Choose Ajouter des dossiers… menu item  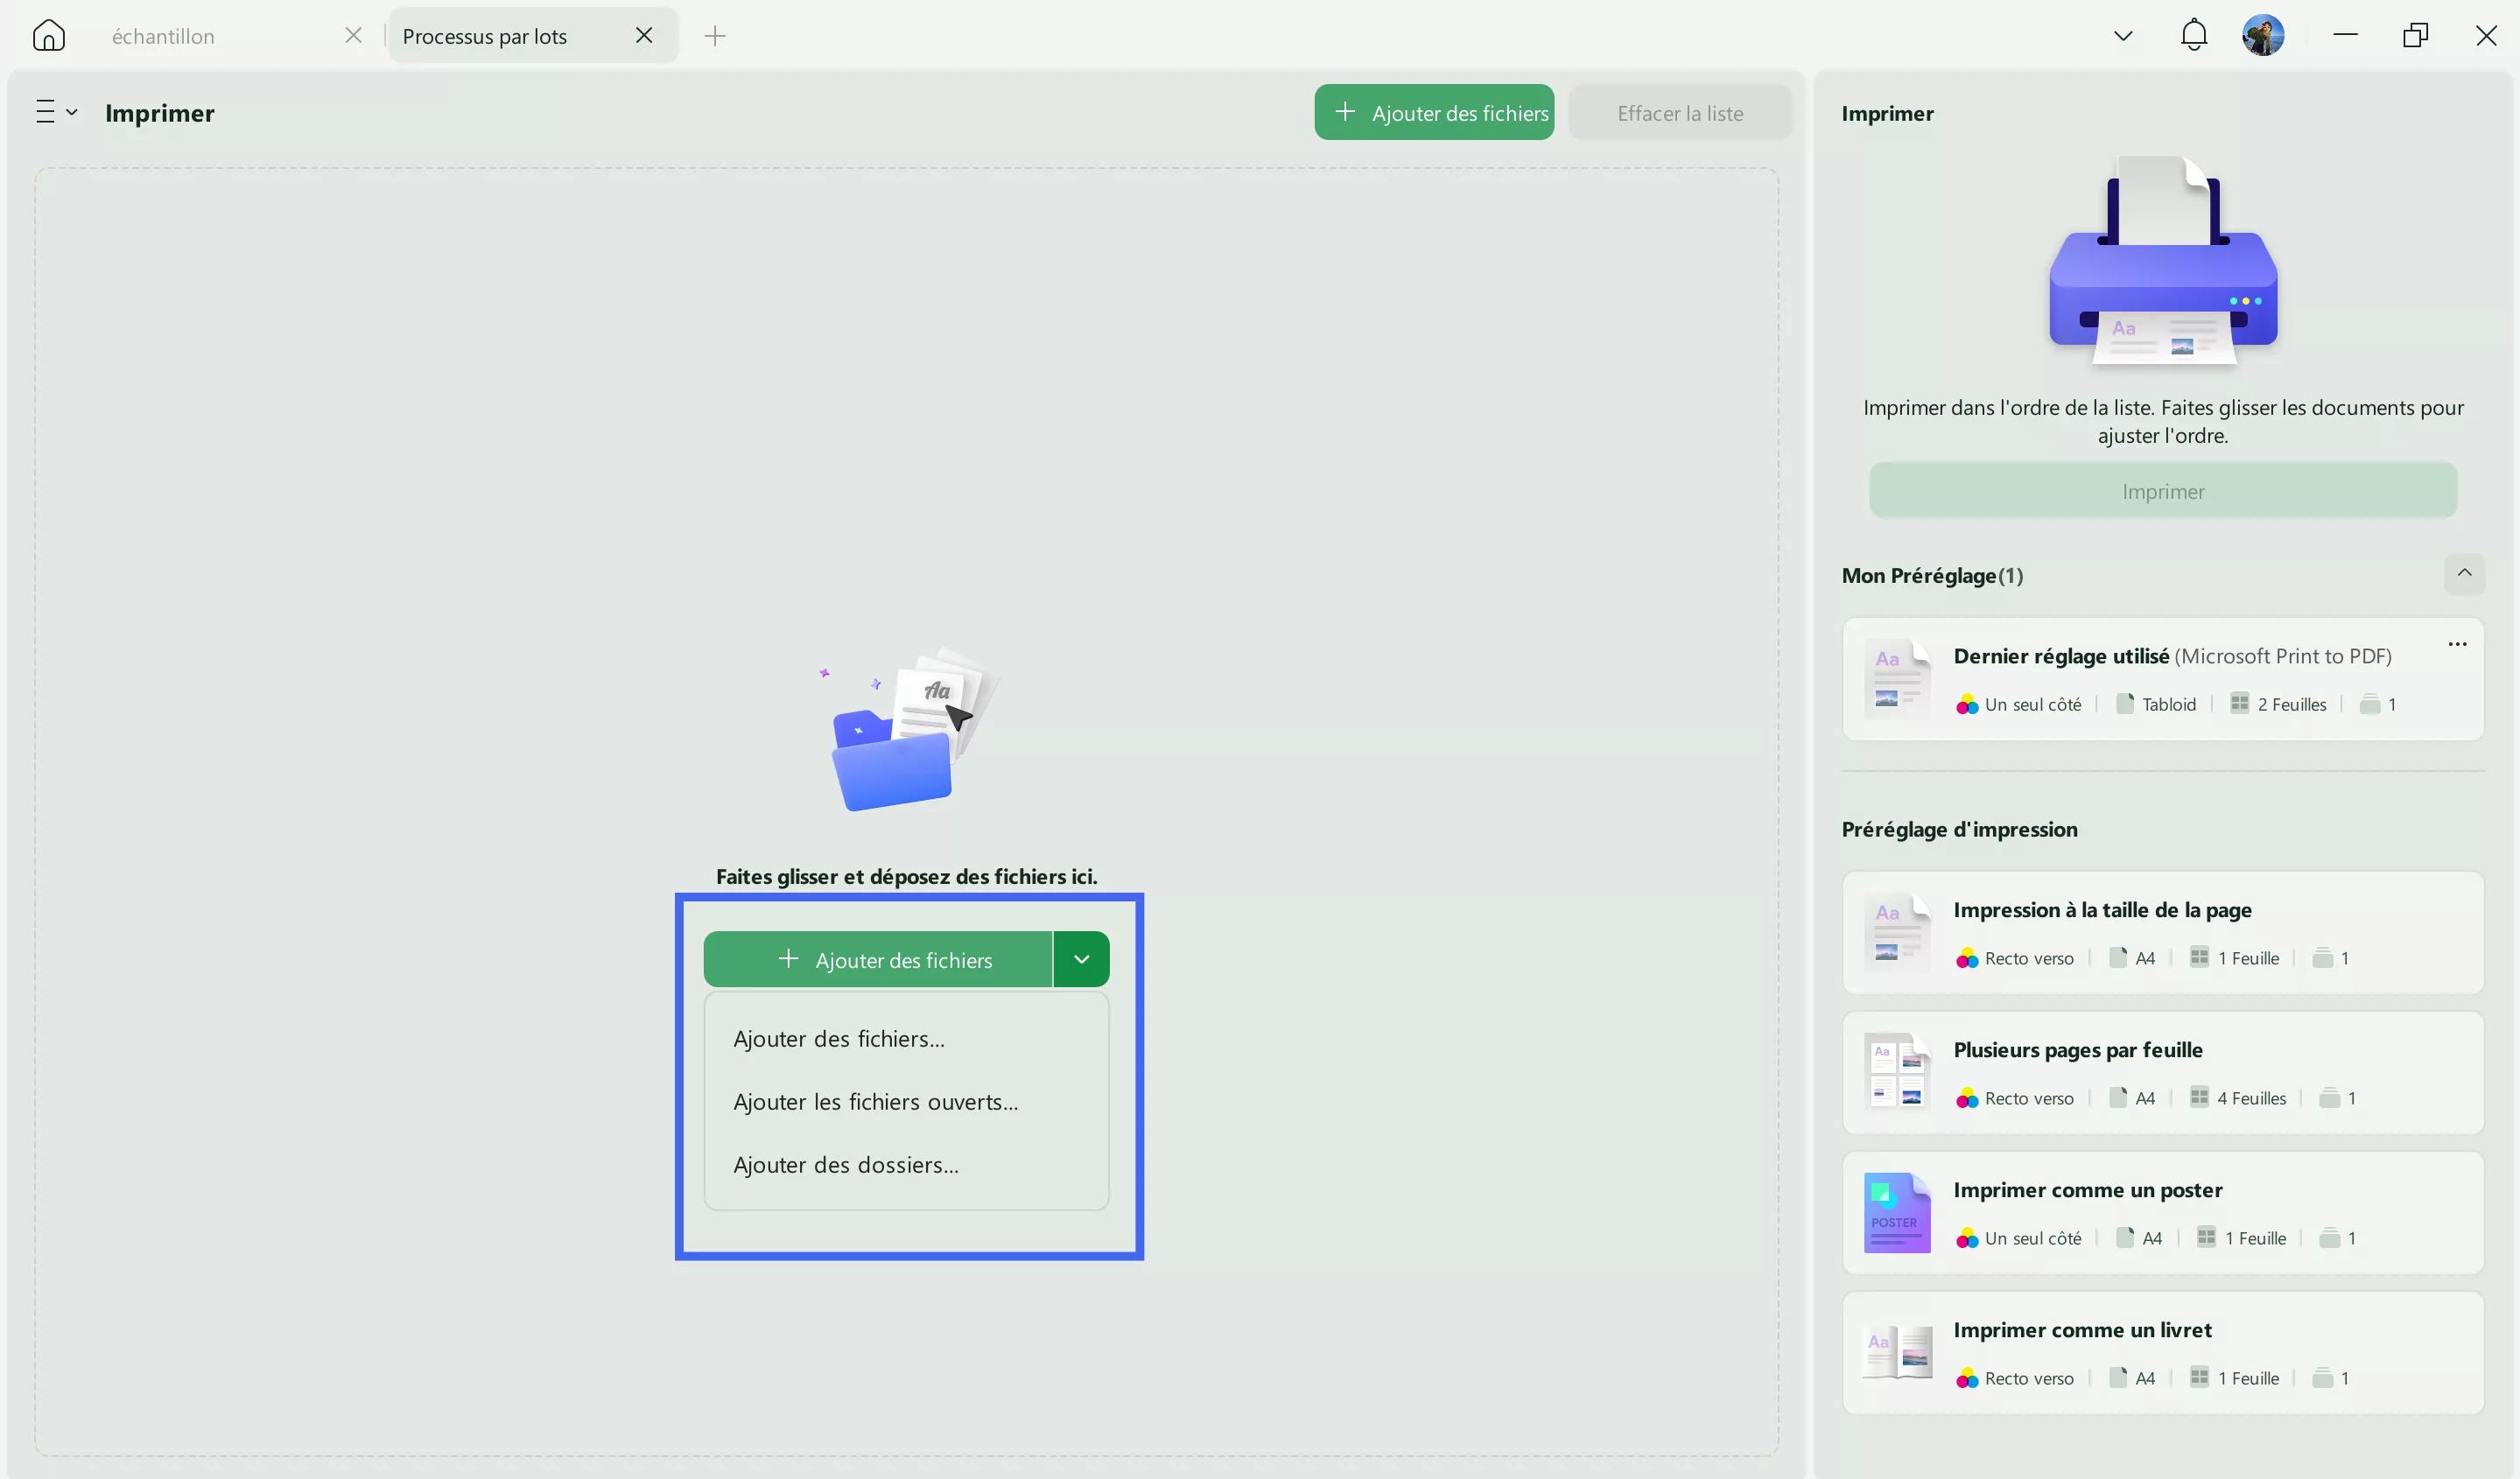tap(845, 1165)
